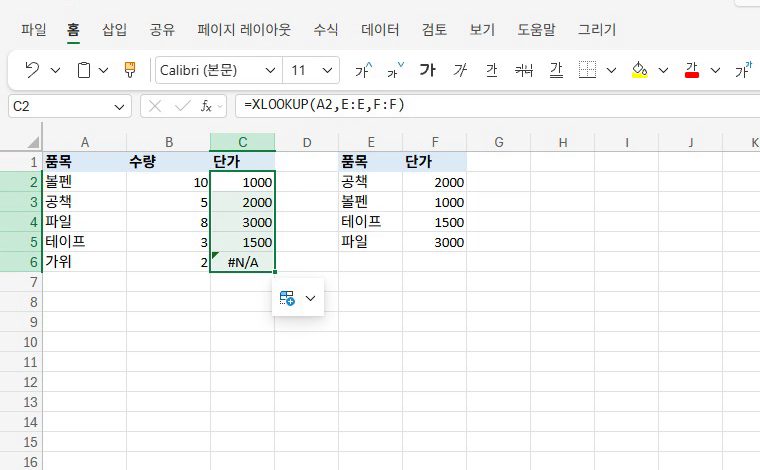Toggle Underline formatting
This screenshot has height=470, width=760.
[x=491, y=70]
